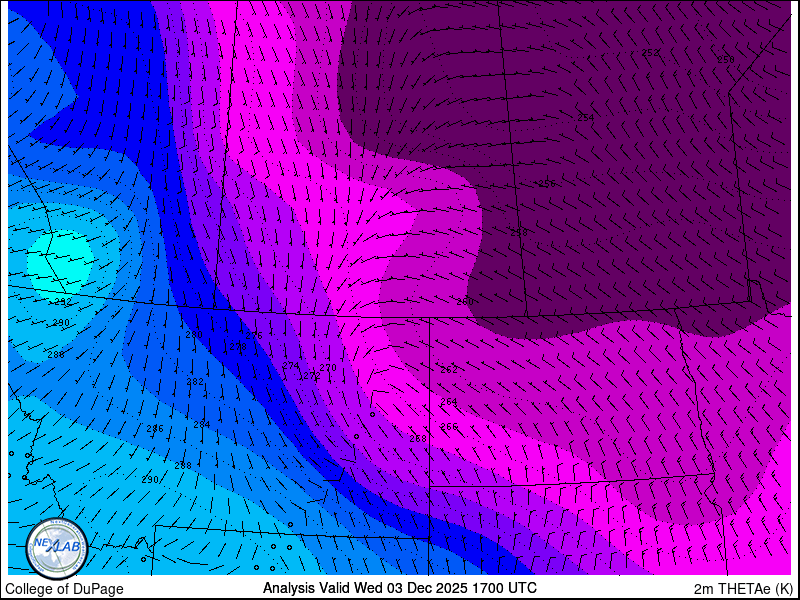
Task: Click the "Analysis Valid Wed 03 Dec 2025 1700 UTC" text
Action: click(x=399, y=588)
